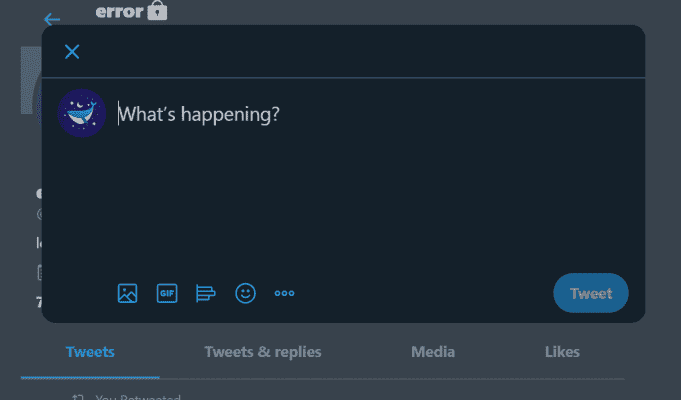681x400 pixels.
Task: Click the retweet icon near You Retweeted
Action: pyautogui.click(x=77, y=397)
